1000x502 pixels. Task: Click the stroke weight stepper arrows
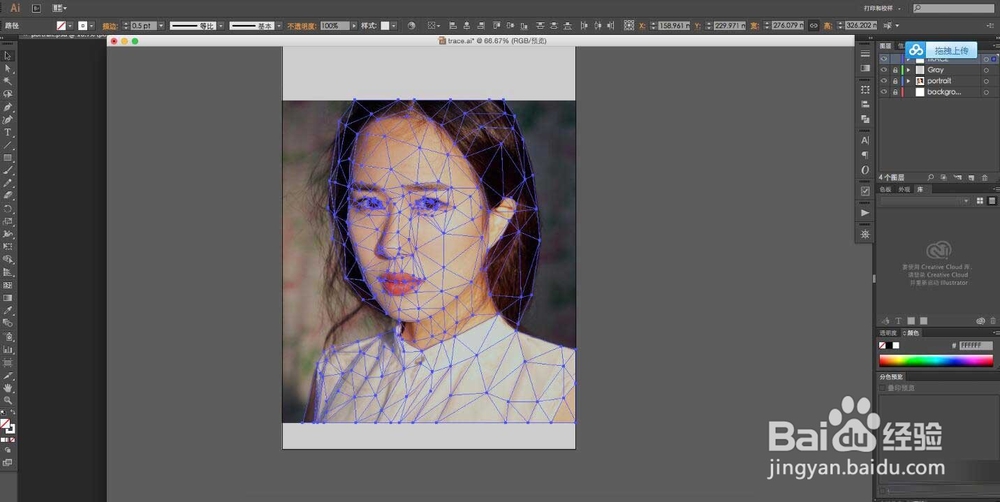[x=126, y=26]
